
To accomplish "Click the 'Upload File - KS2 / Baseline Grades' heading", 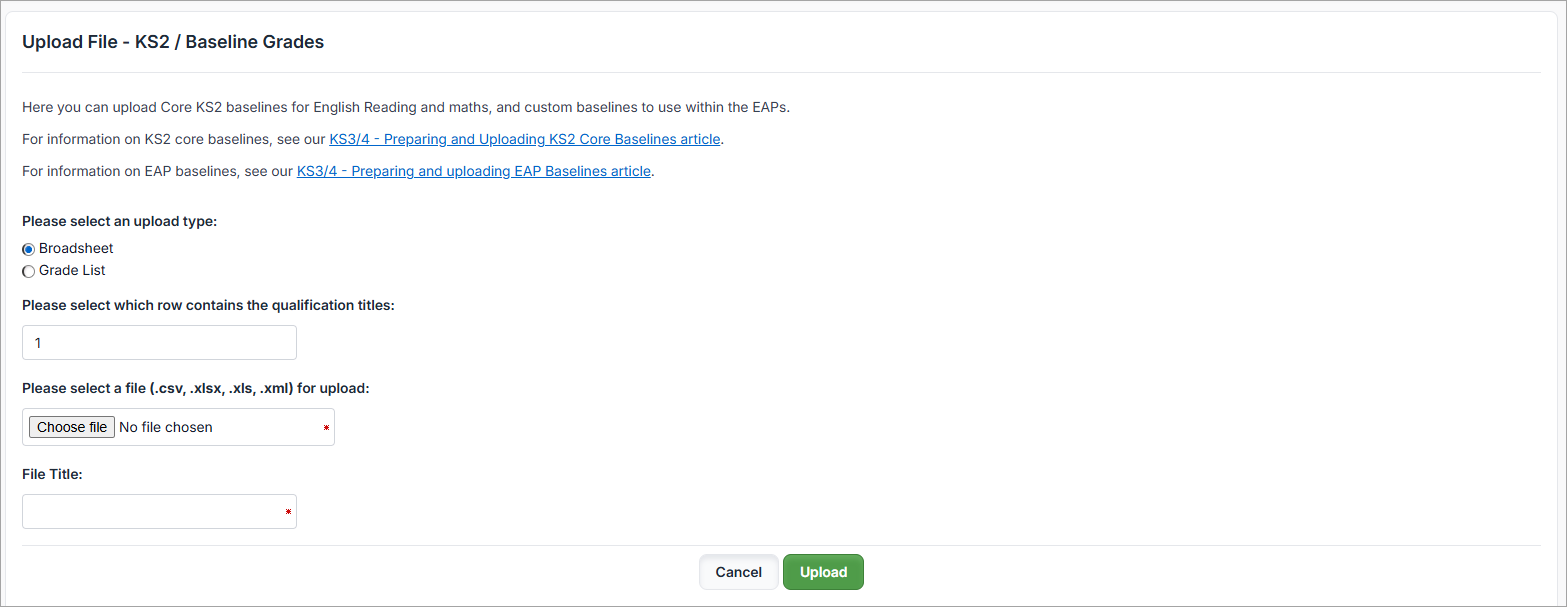I will coord(173,42).
